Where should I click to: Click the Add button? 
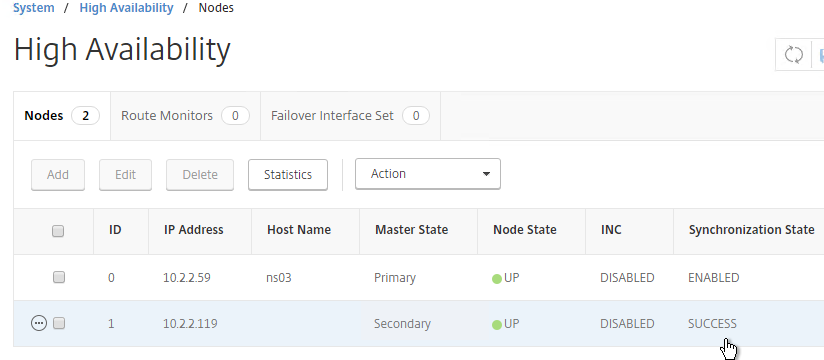pos(58,174)
